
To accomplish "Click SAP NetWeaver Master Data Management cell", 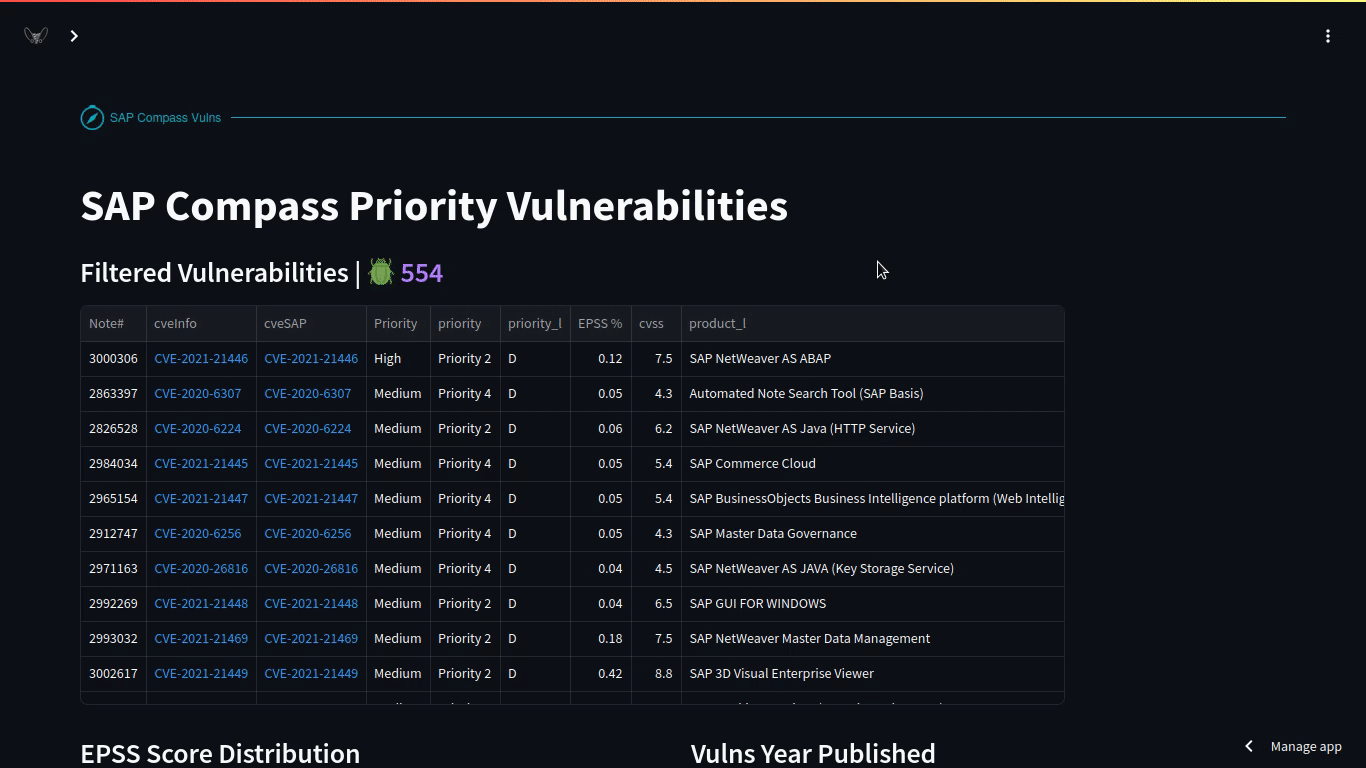I will pyautogui.click(x=873, y=639).
